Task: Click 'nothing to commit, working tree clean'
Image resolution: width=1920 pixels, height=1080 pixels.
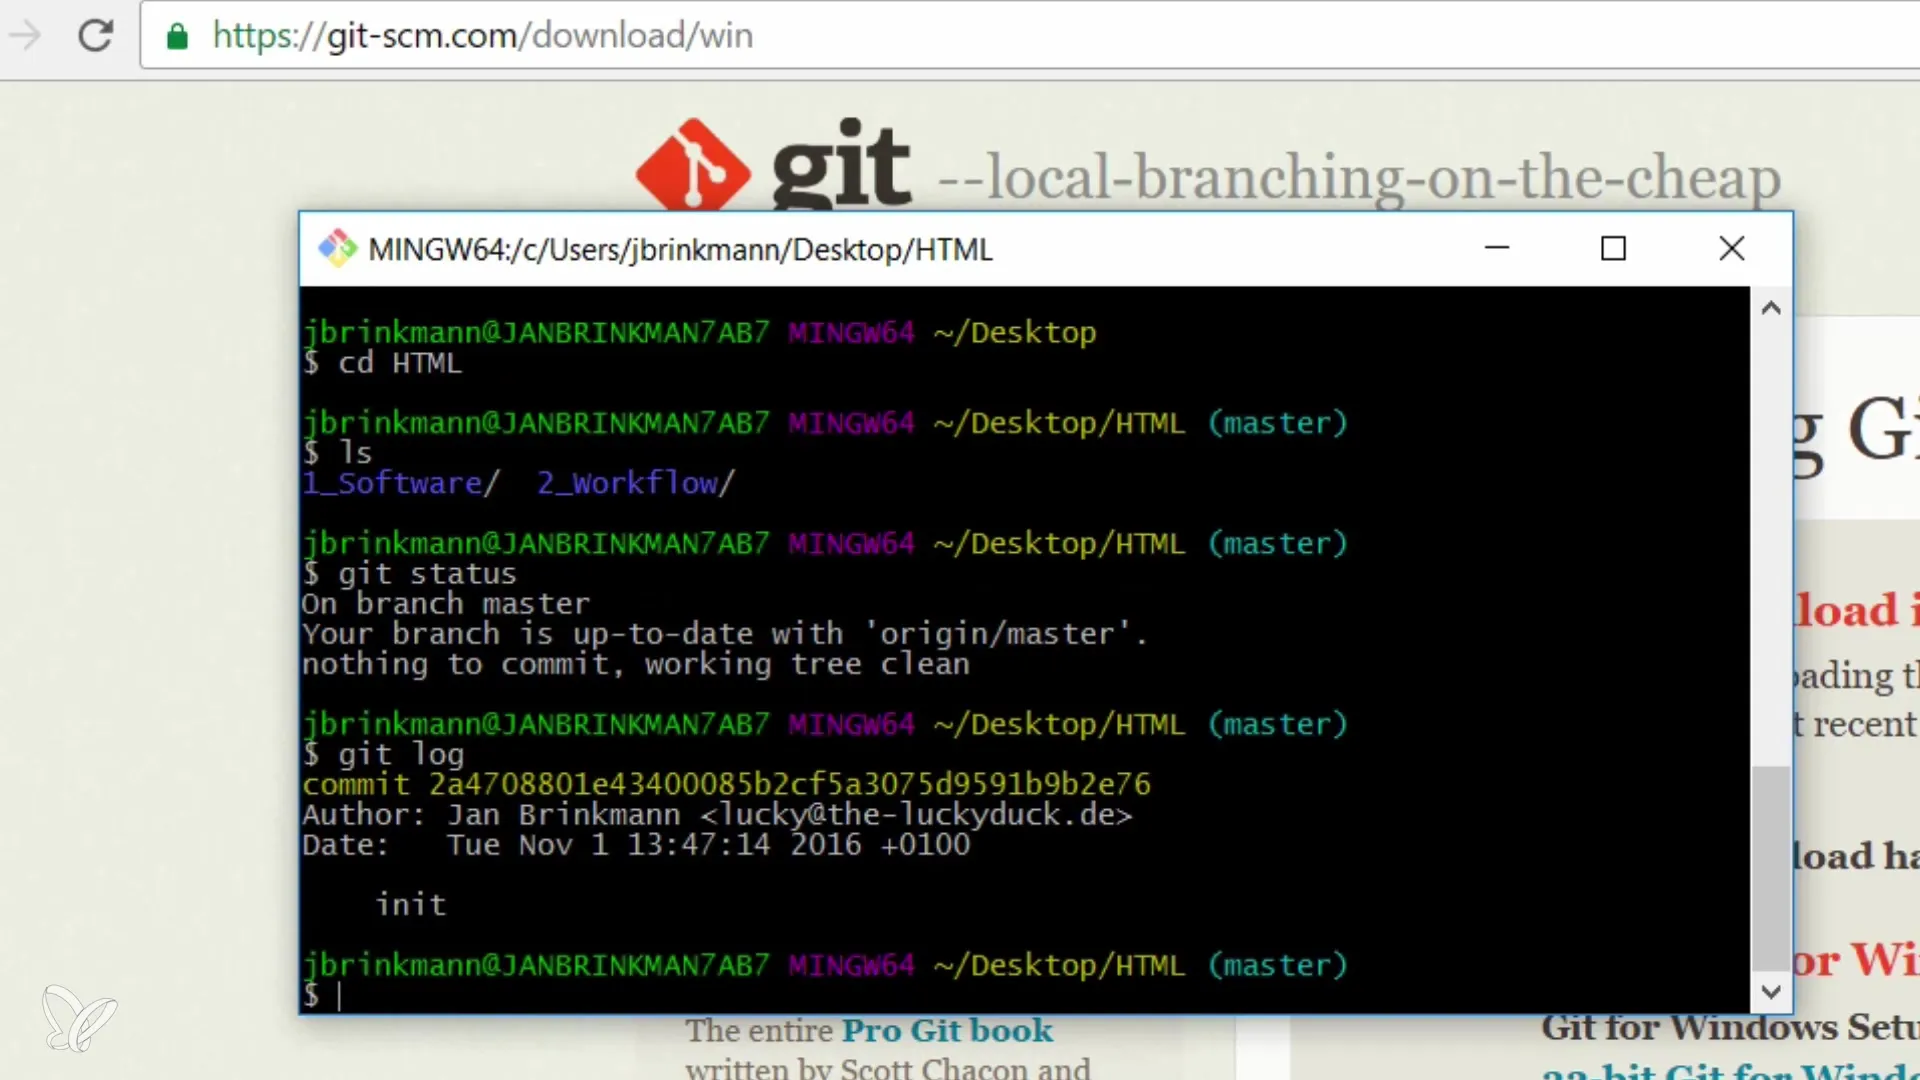Action: coord(636,664)
